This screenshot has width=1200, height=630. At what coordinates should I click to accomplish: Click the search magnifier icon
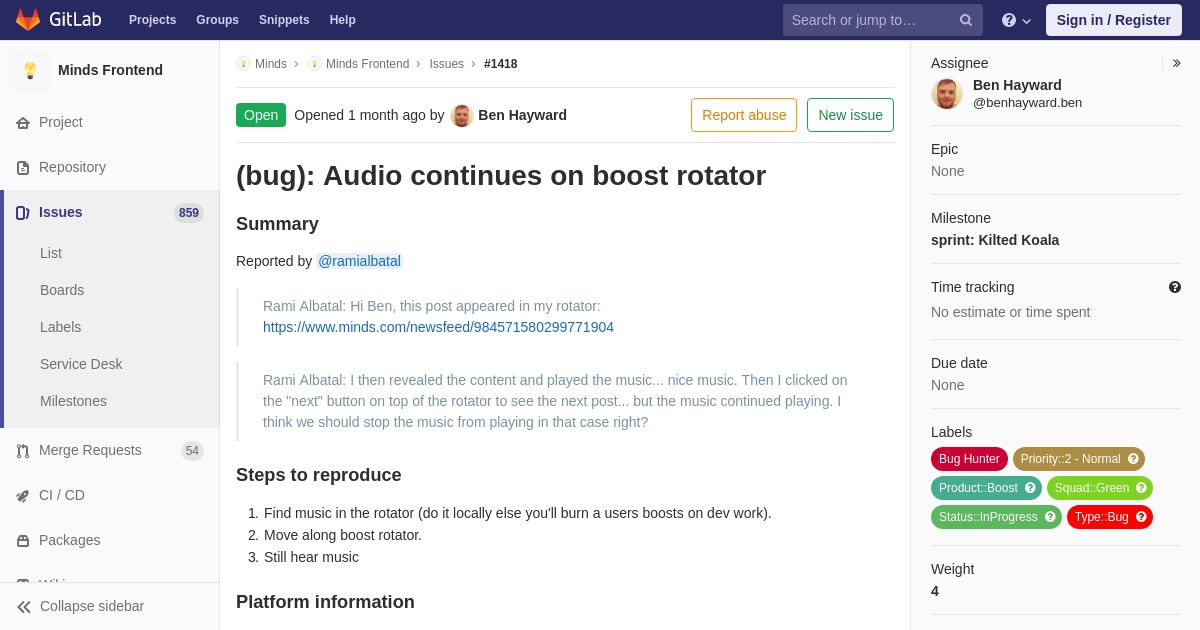pos(966,20)
